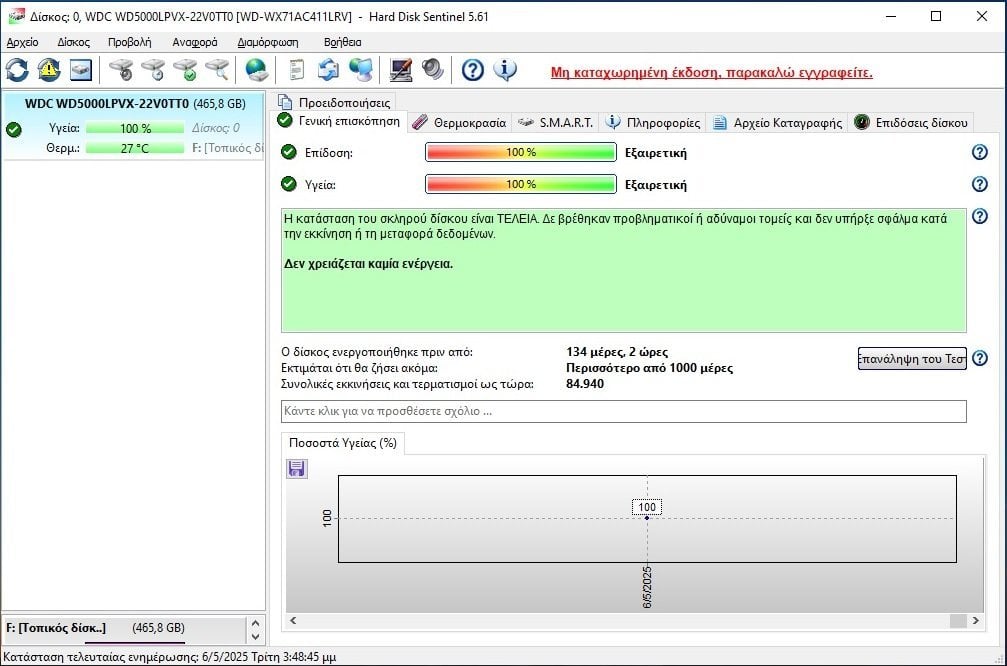Click help icon beside Υγεία bar
This screenshot has height=666, width=1007.
tap(979, 184)
